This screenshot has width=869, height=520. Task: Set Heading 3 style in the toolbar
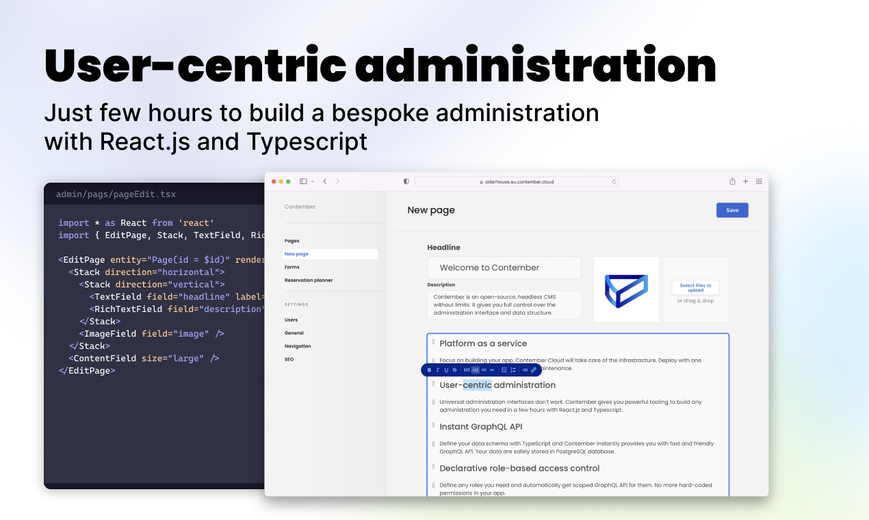click(x=484, y=370)
